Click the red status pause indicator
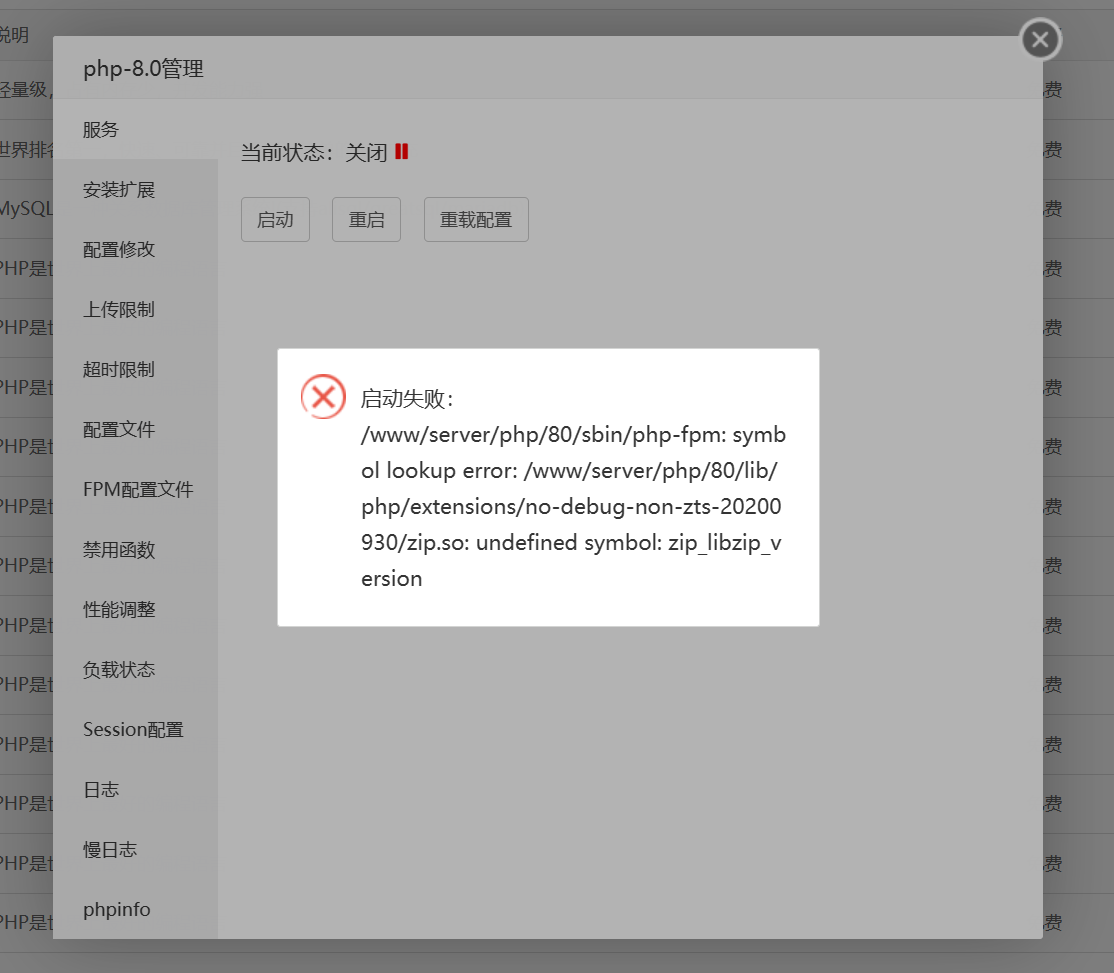1114x973 pixels. 401,151
